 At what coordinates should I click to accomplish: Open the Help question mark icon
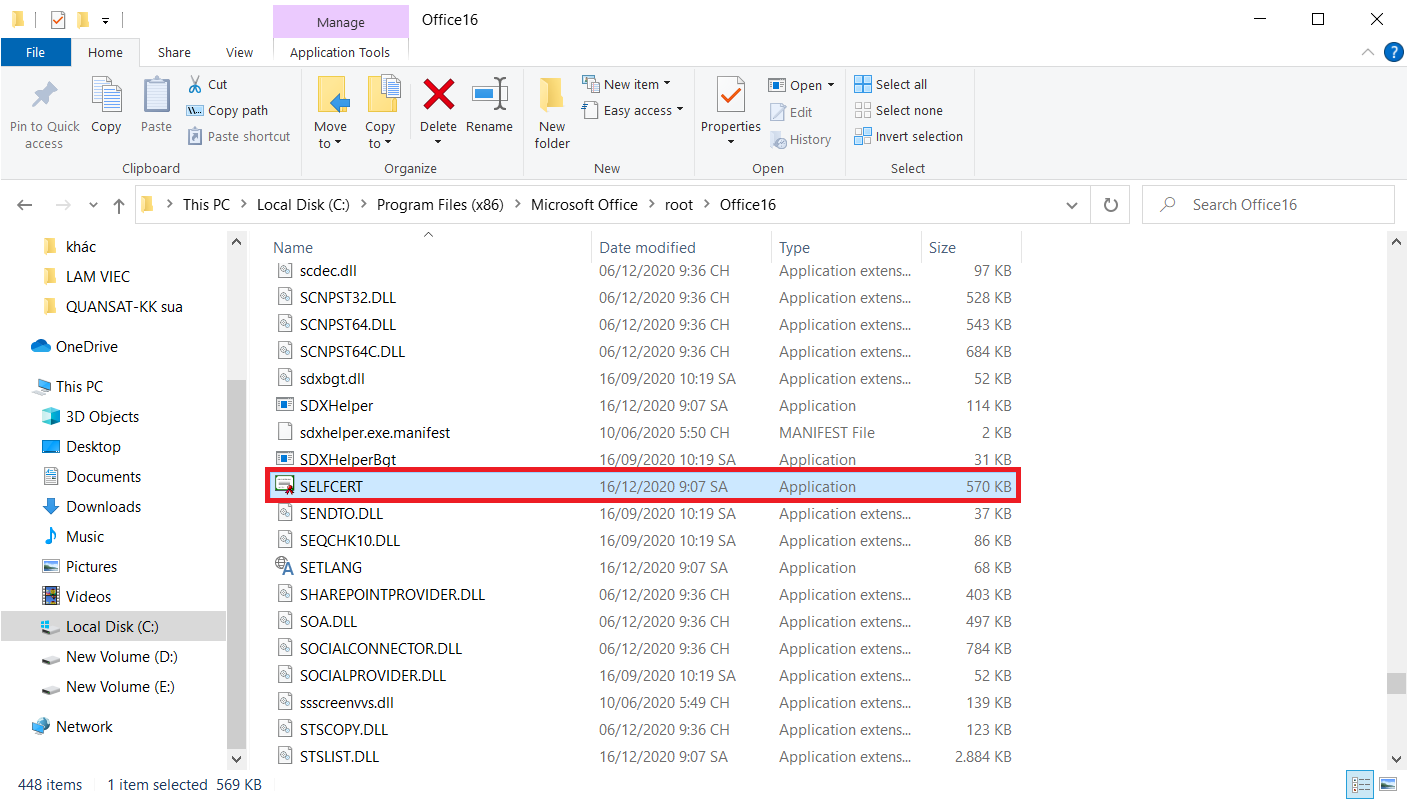[x=1392, y=52]
